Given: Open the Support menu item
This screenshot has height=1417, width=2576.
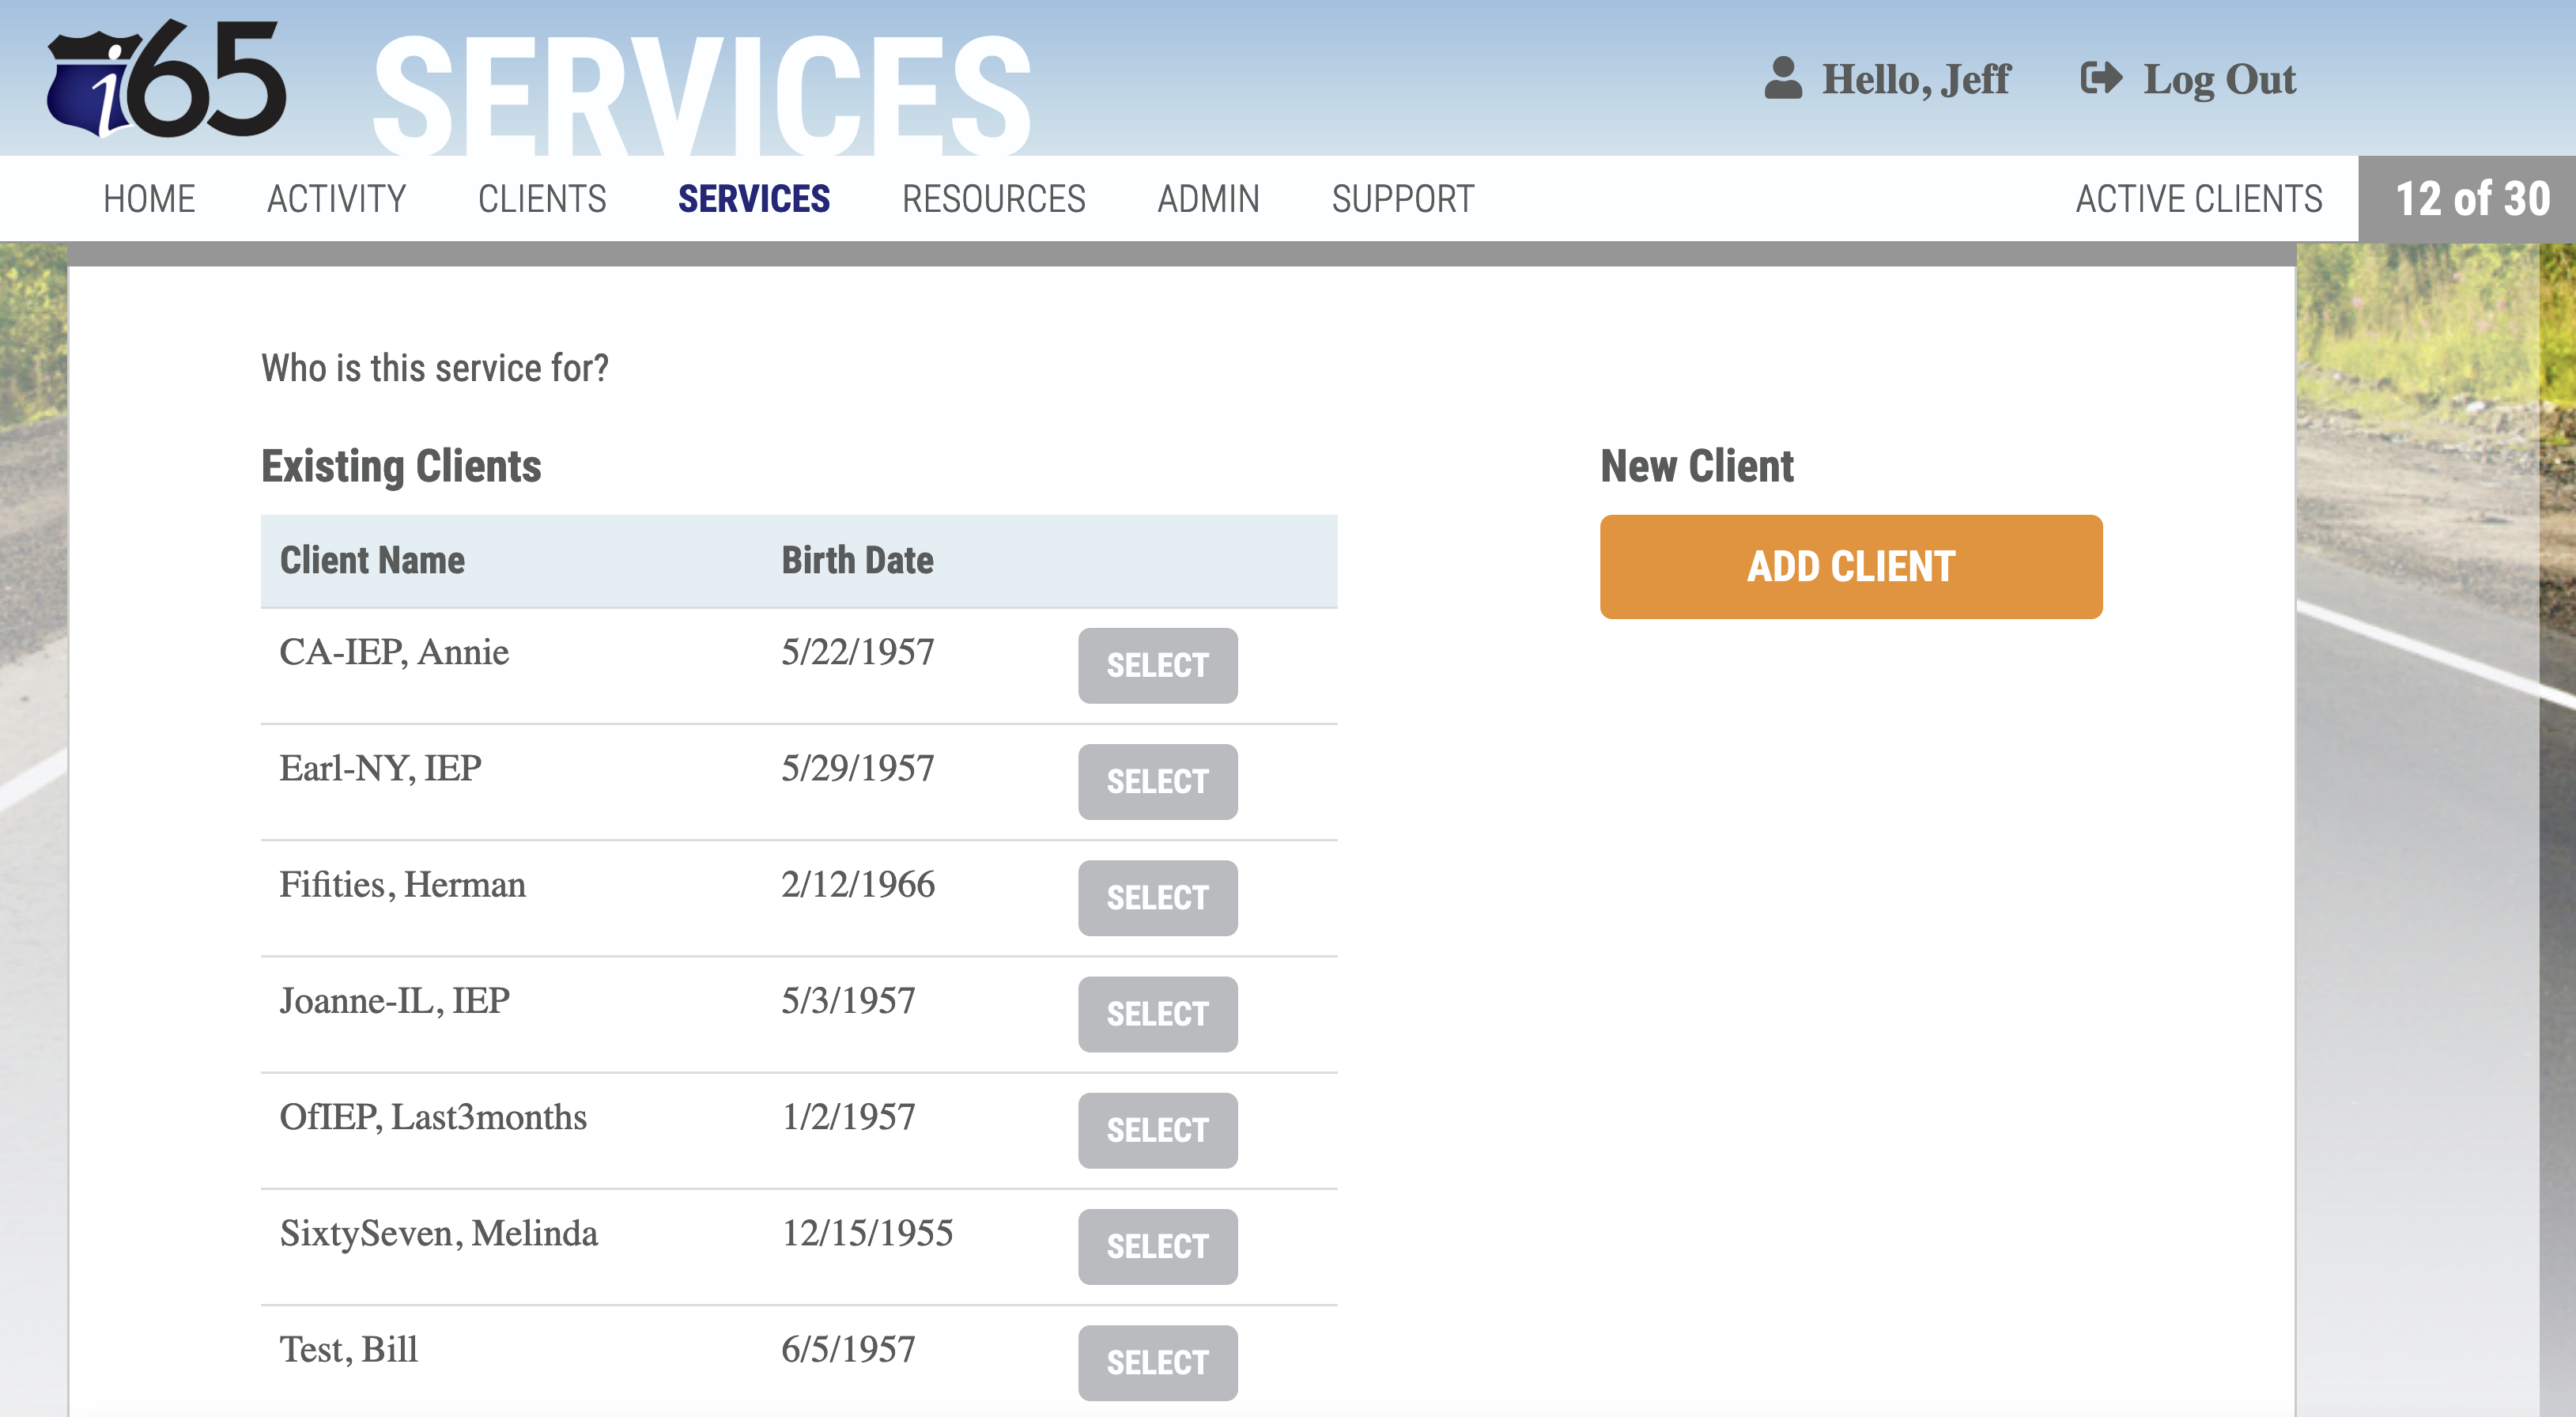Looking at the screenshot, I should pyautogui.click(x=1402, y=199).
